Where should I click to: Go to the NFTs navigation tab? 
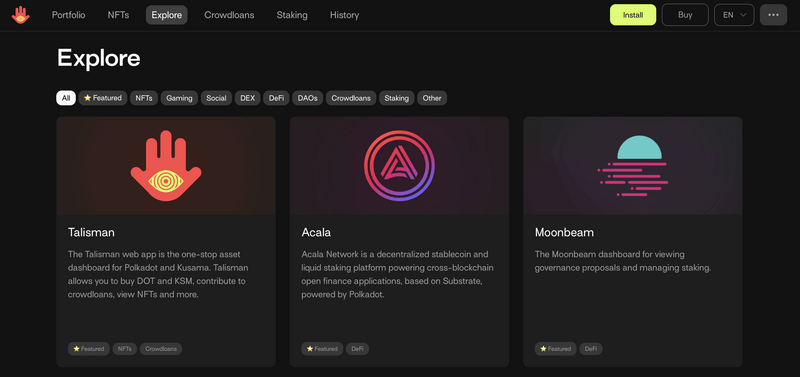coord(118,15)
